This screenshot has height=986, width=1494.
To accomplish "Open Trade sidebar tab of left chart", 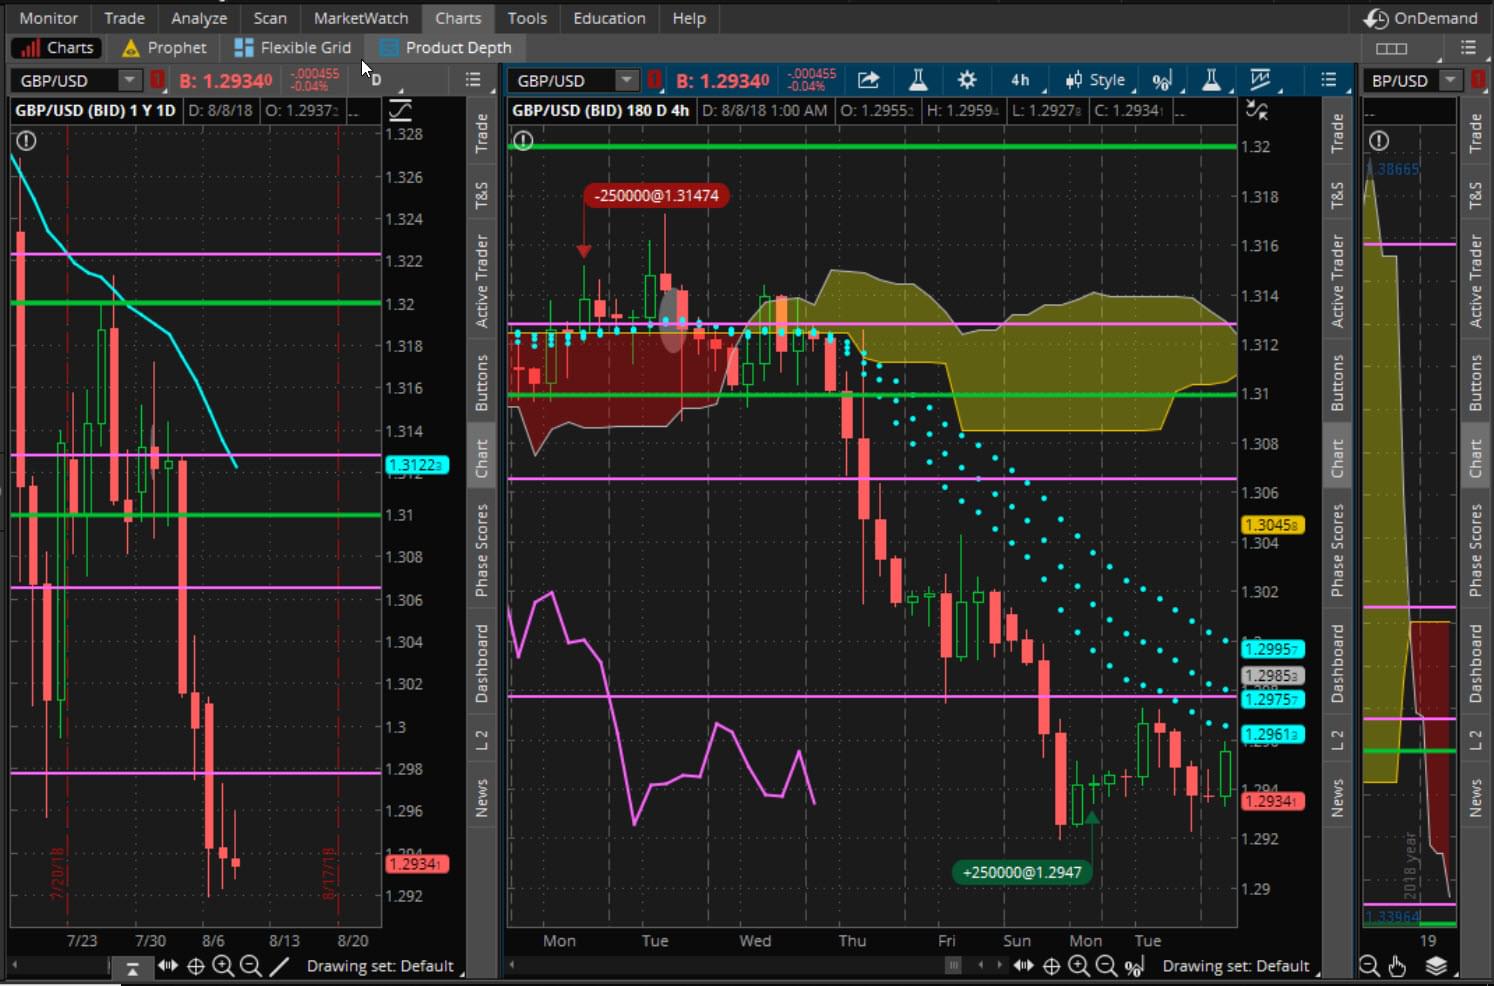I will click(481, 133).
